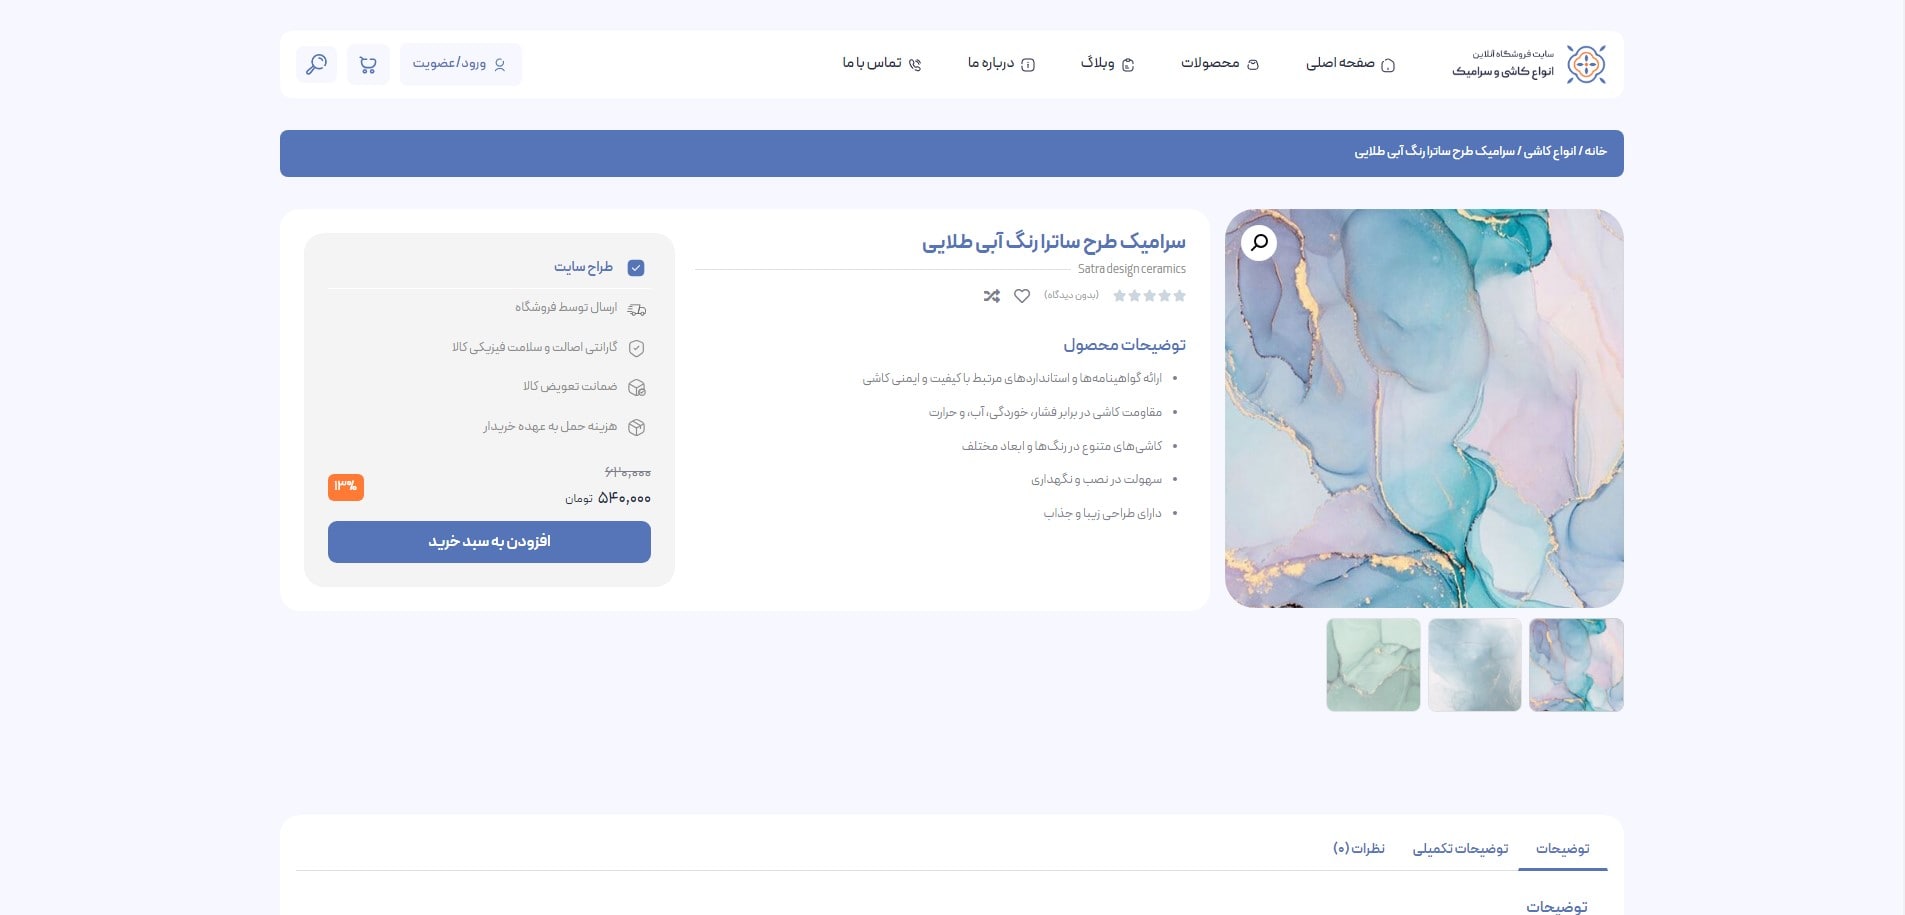Click the product compare (shuffle) icon

991,296
